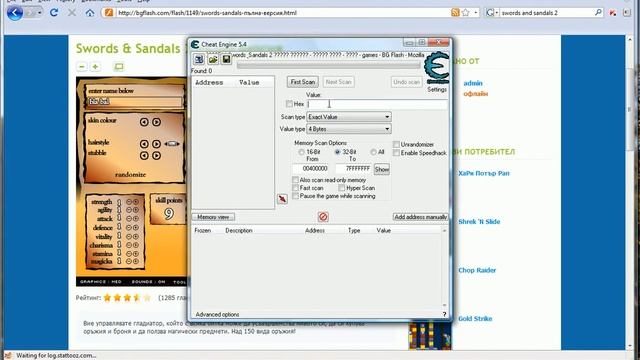Open the process list icon in Cheat Engine

(199, 60)
